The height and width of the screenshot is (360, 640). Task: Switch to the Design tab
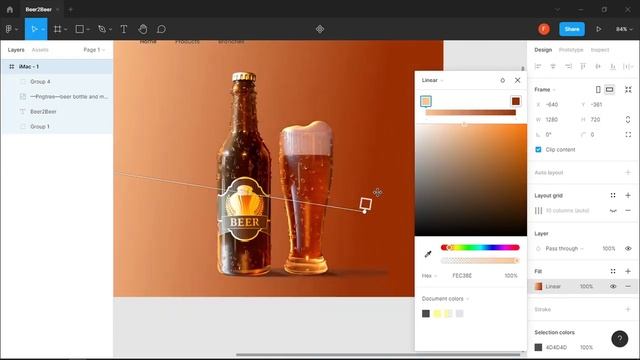(543, 50)
